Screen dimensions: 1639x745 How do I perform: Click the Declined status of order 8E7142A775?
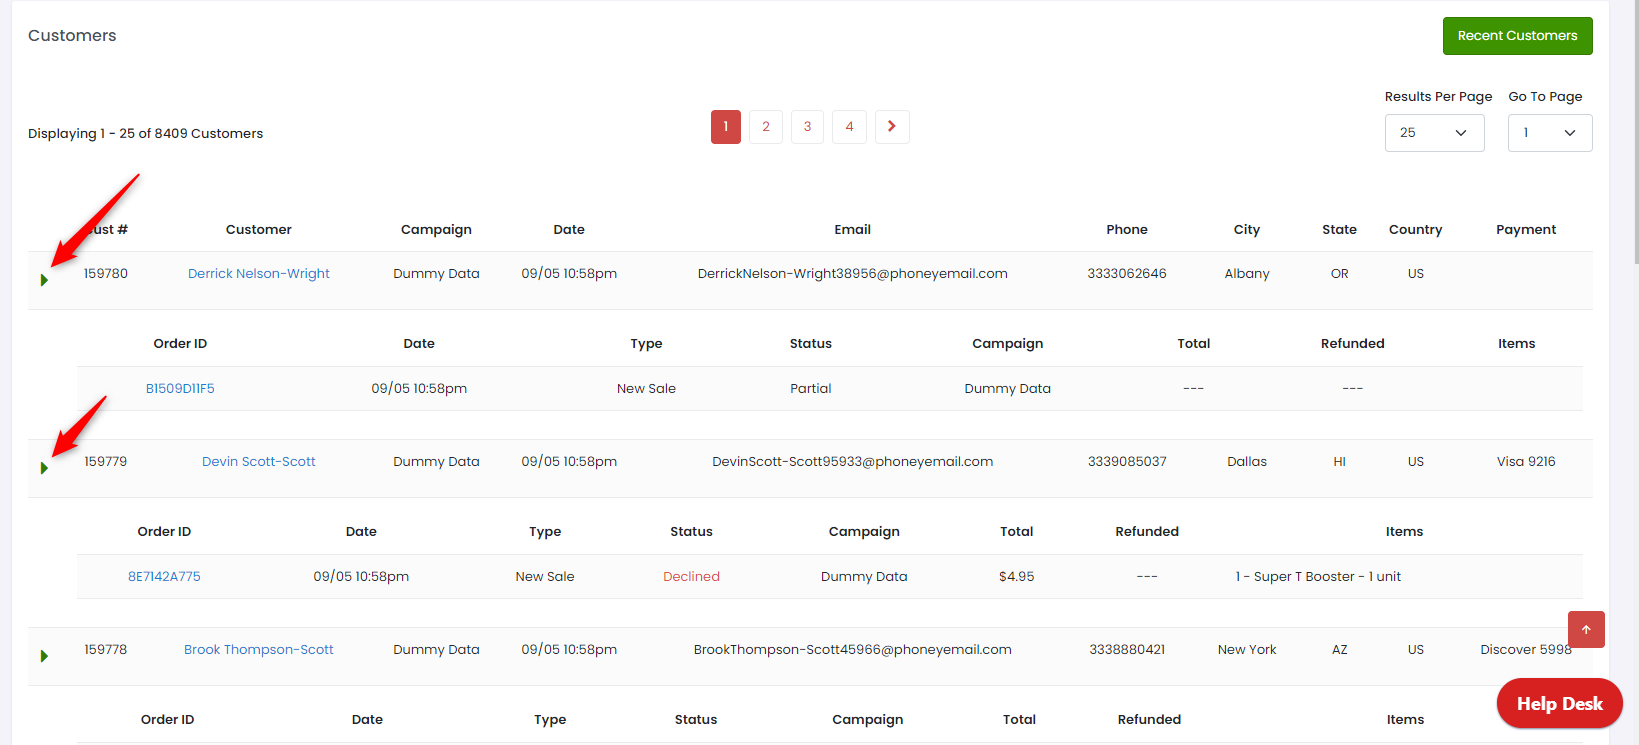[691, 577]
